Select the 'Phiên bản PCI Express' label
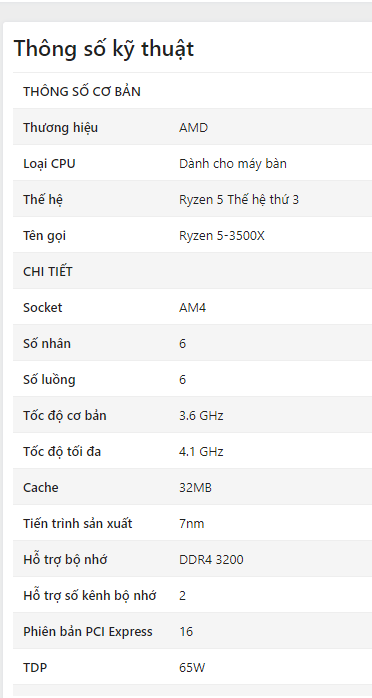The image size is (372, 698). pyautogui.click(x=88, y=632)
